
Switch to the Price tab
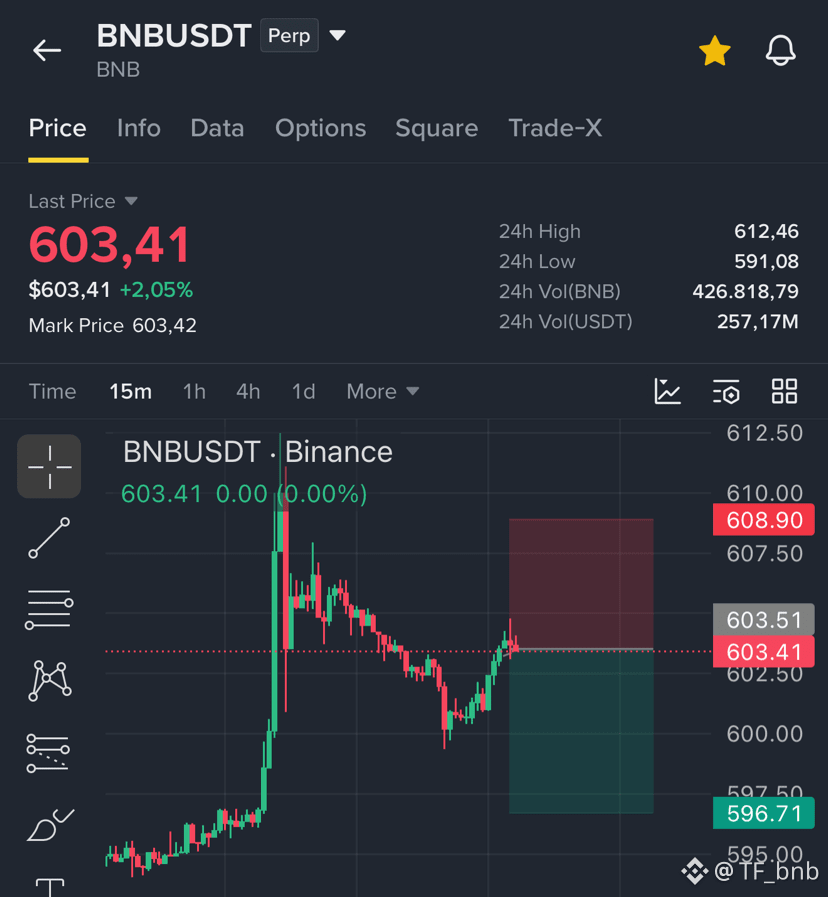[x=58, y=128]
